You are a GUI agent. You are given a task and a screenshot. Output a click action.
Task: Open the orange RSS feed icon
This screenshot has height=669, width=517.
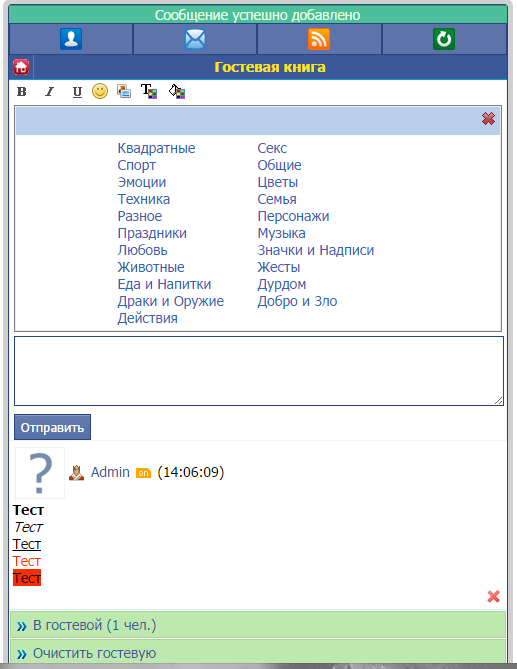(x=319, y=39)
